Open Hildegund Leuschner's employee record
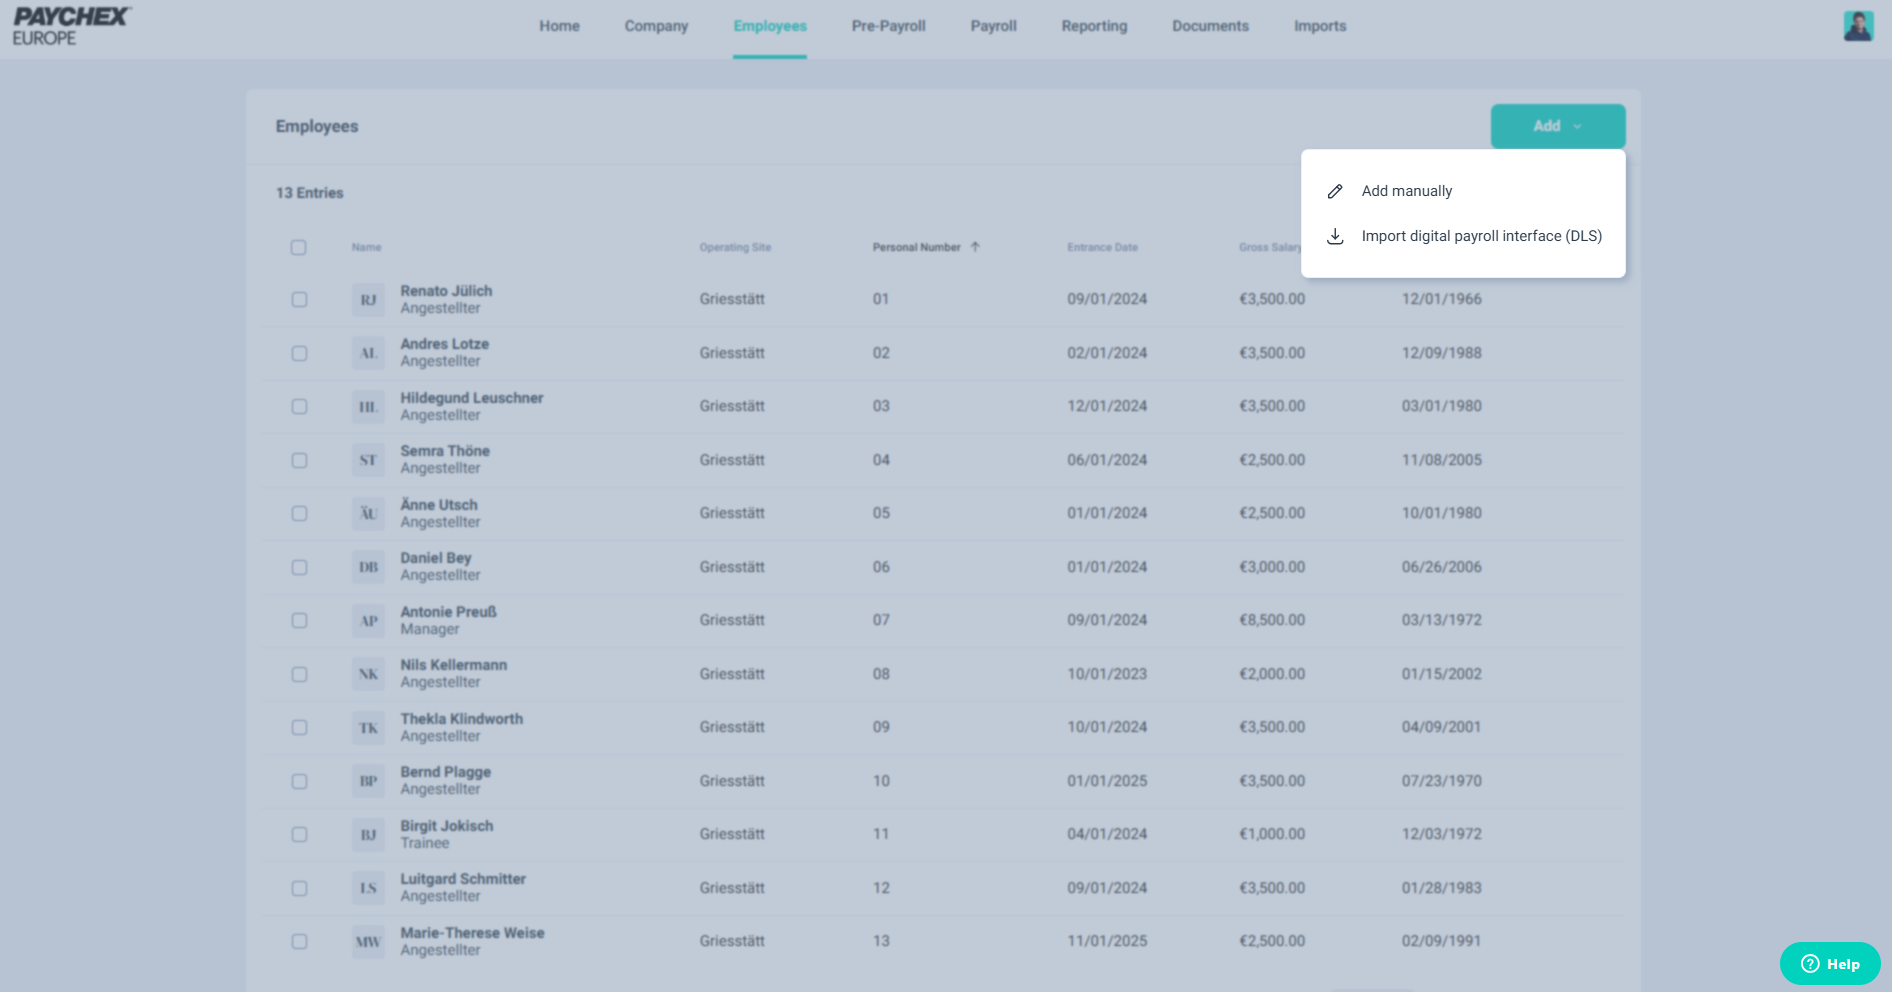 tap(471, 398)
